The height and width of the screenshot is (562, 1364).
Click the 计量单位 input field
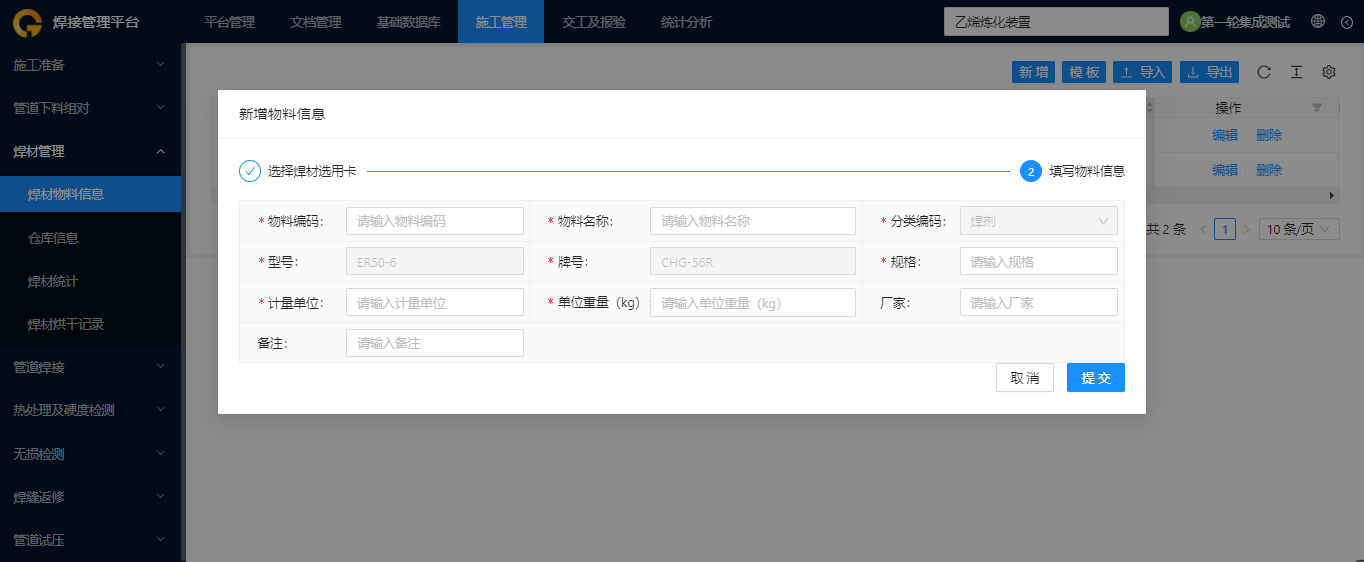tap(435, 303)
